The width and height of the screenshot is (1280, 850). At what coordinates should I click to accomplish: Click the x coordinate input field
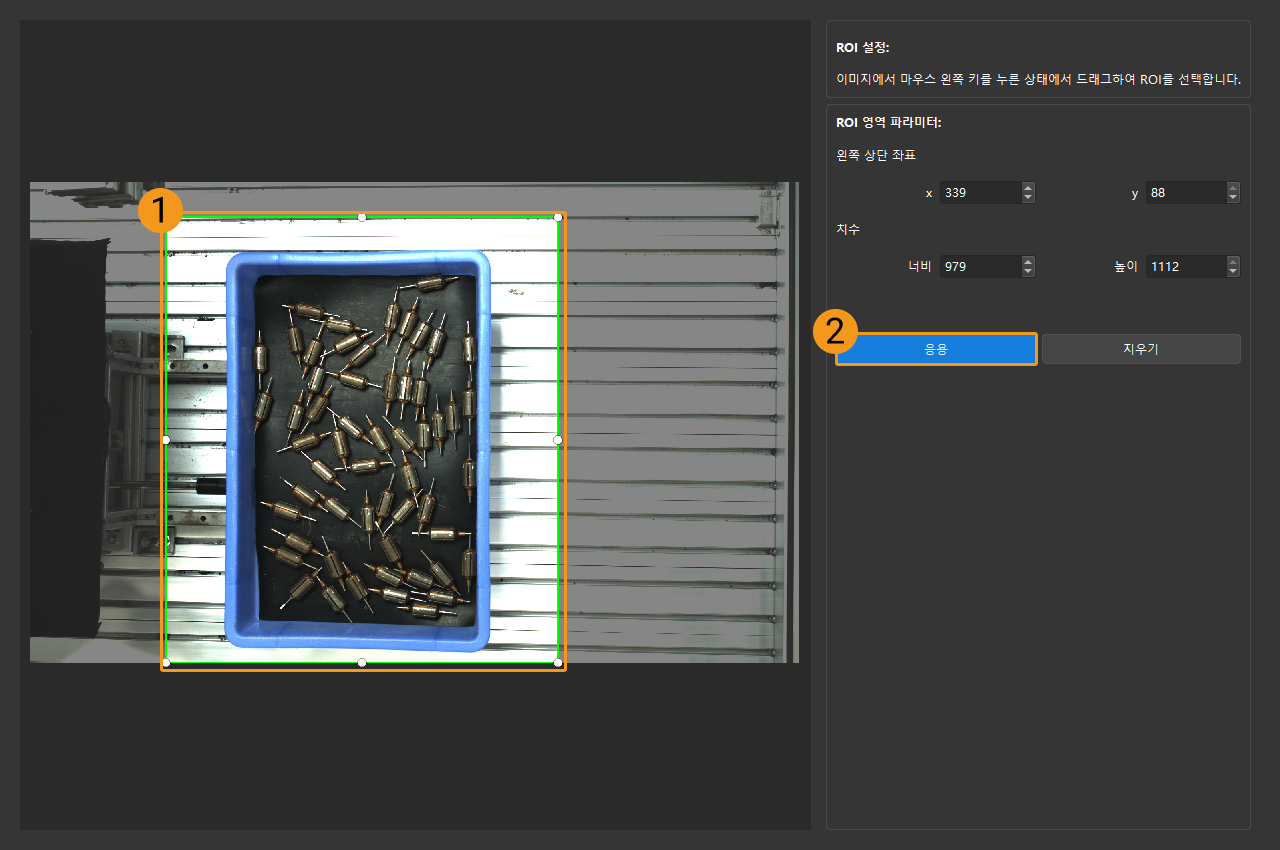tap(979, 193)
